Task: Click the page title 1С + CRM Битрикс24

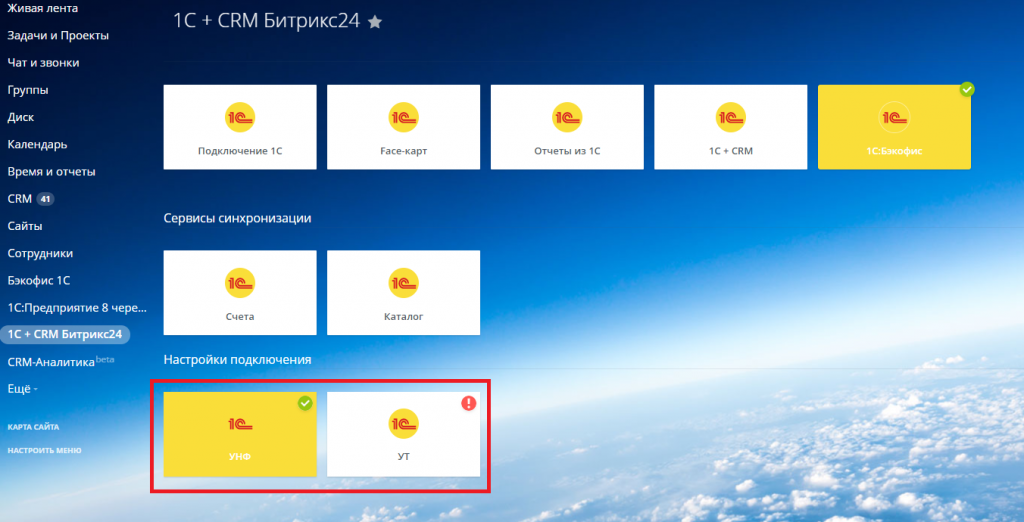Action: coord(266,21)
